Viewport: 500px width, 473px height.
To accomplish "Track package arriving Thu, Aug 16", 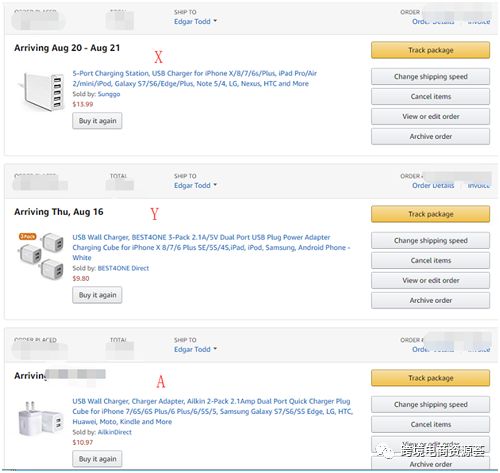I will (x=430, y=214).
